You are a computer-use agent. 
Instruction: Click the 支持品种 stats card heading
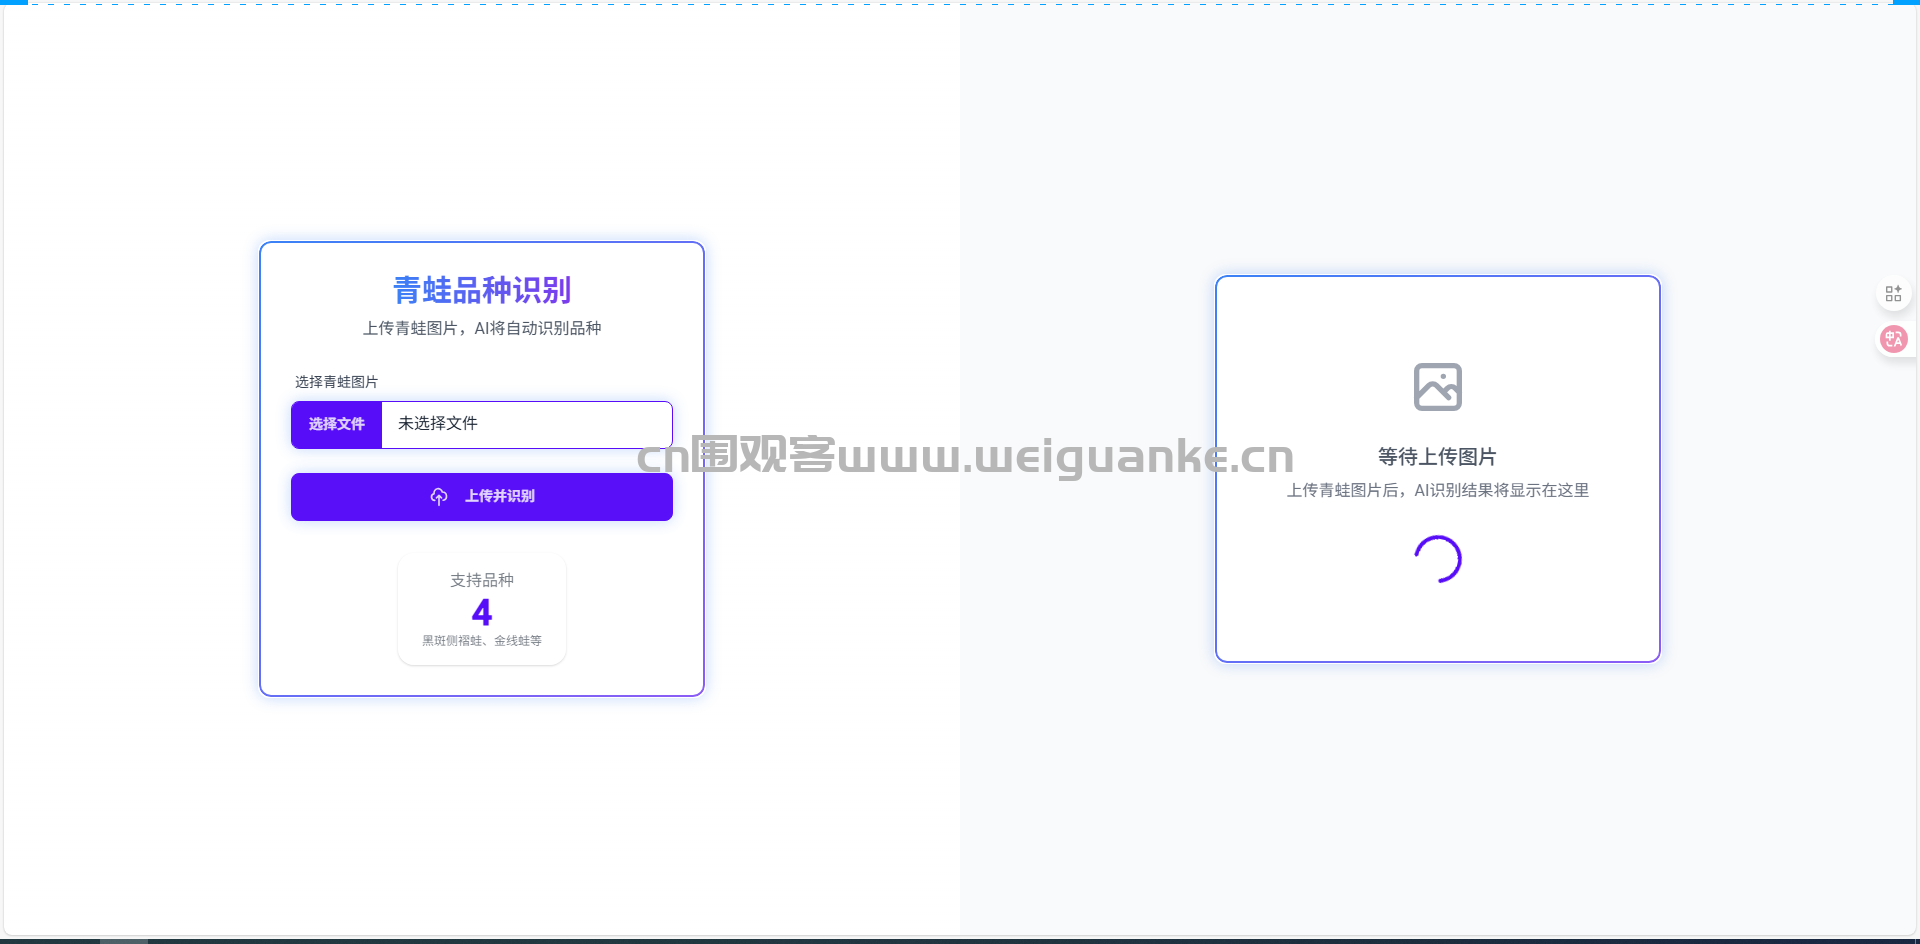point(481,580)
